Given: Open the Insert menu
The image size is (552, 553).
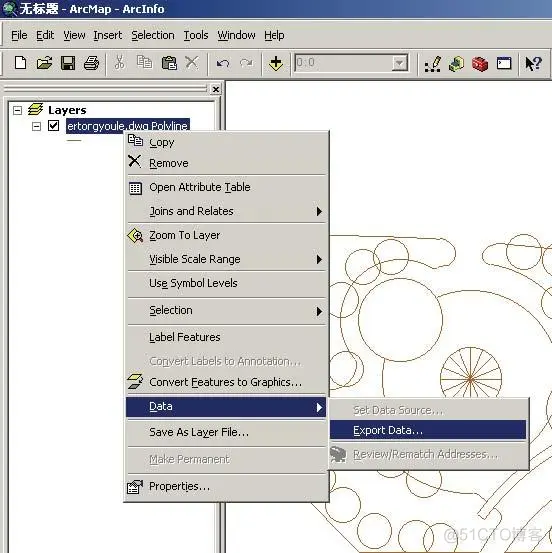Looking at the screenshot, I should click(108, 35).
